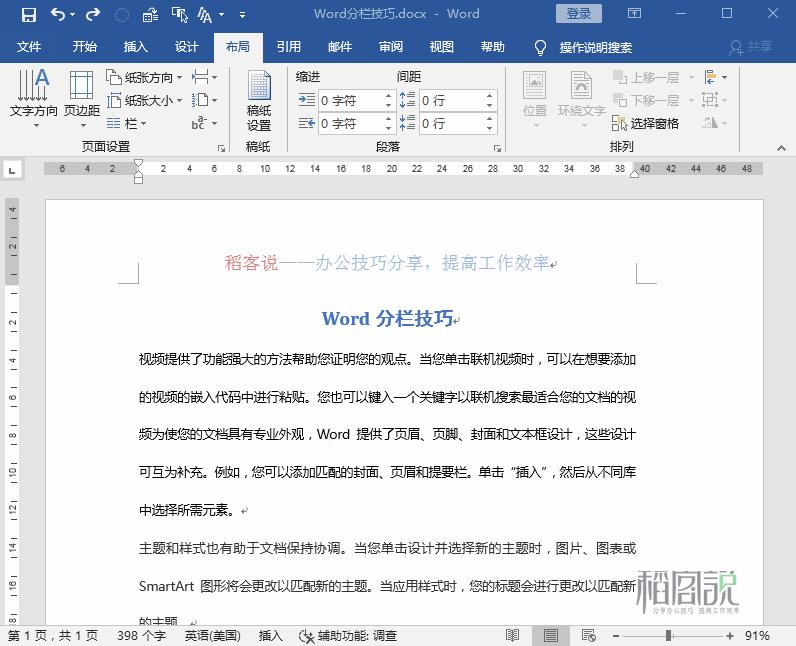This screenshot has height=646, width=796.
Task: Open the 帮助 tab
Action: (493, 47)
